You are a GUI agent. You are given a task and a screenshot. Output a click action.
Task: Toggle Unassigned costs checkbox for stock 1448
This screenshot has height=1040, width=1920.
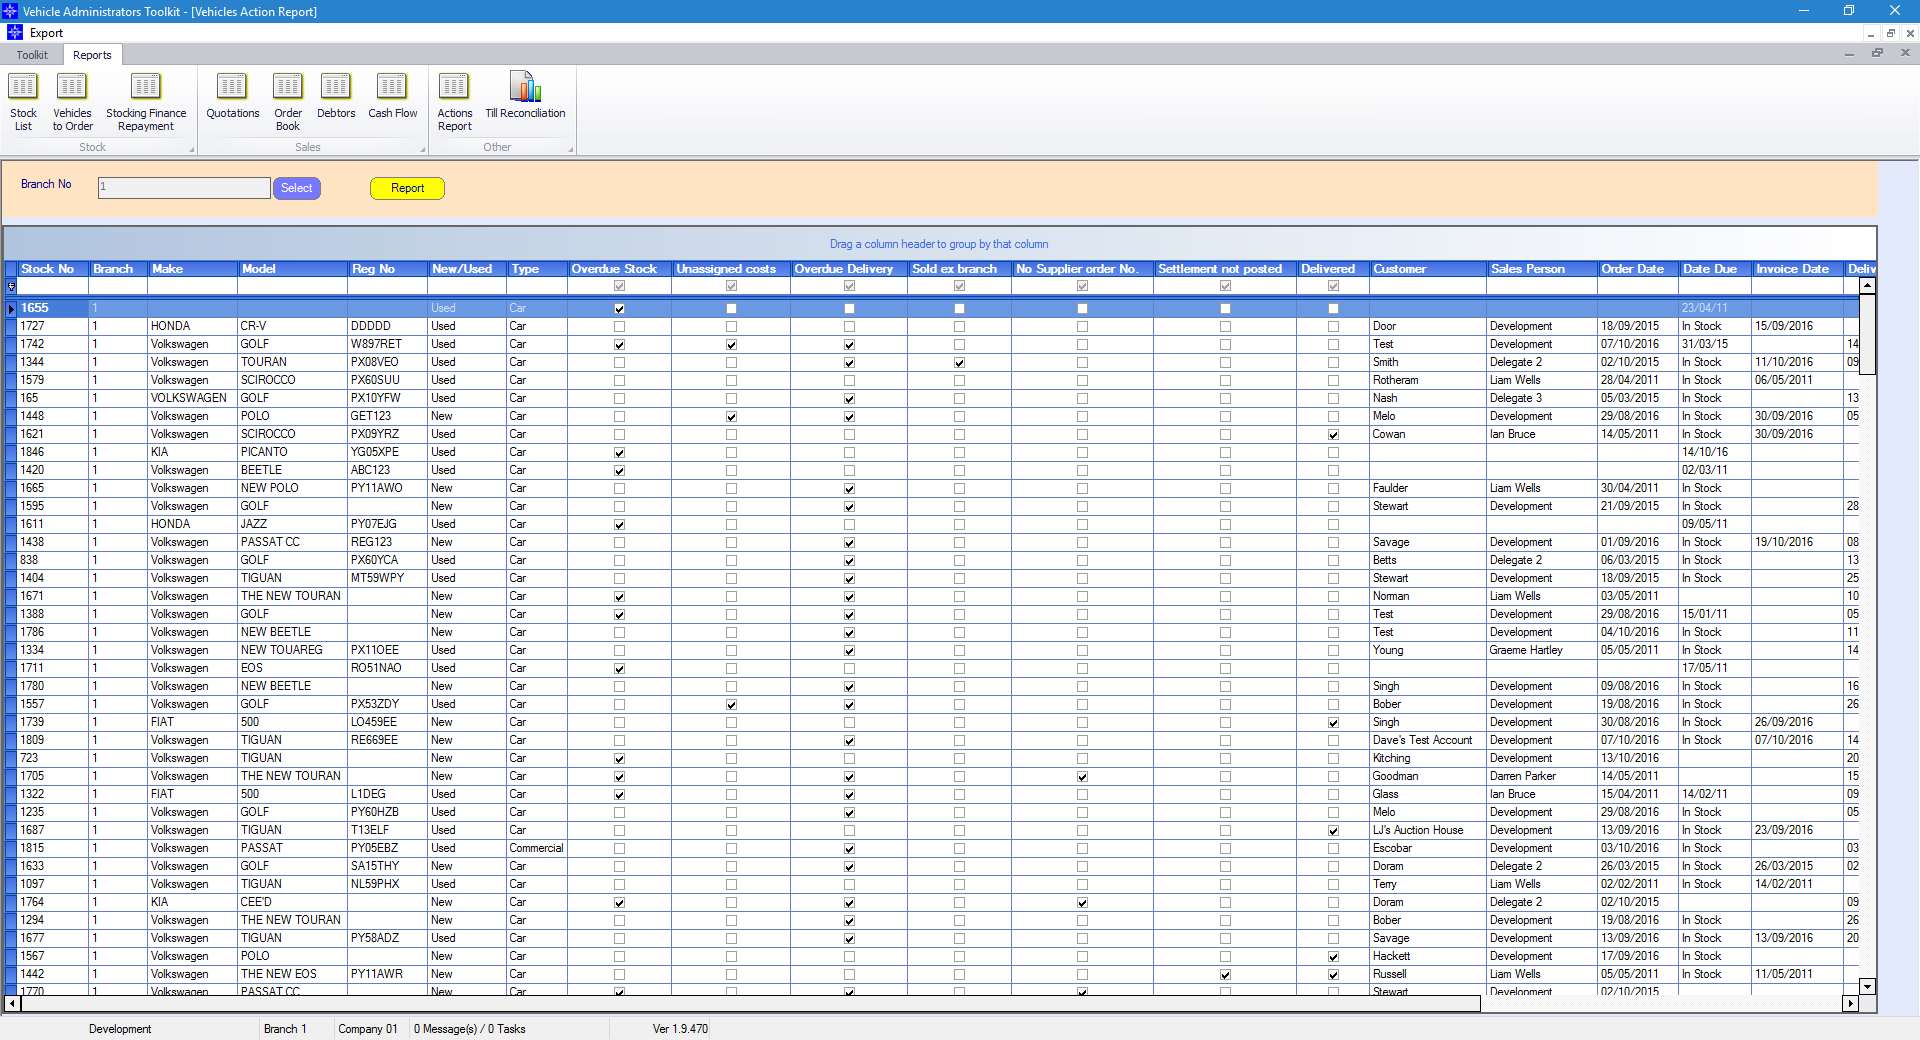731,417
